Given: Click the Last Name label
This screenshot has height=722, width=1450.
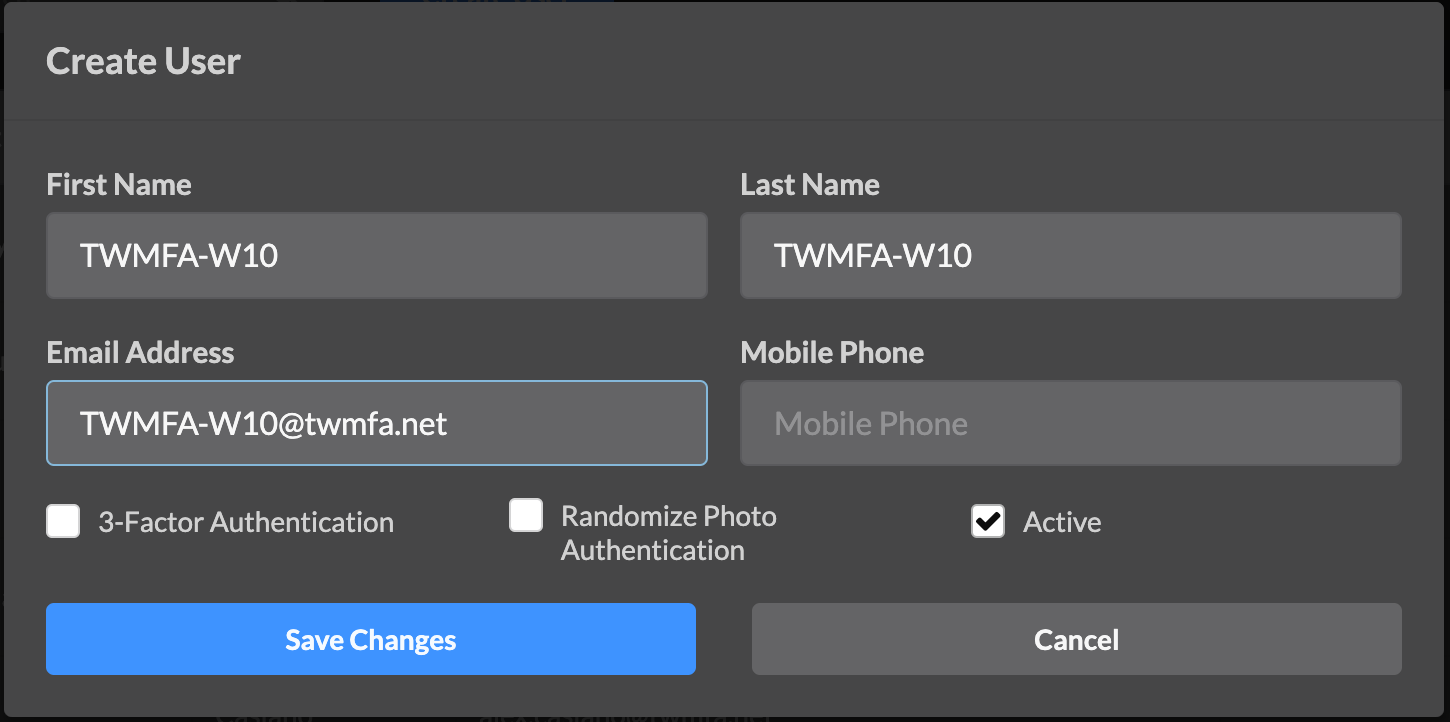Looking at the screenshot, I should click(x=810, y=185).
